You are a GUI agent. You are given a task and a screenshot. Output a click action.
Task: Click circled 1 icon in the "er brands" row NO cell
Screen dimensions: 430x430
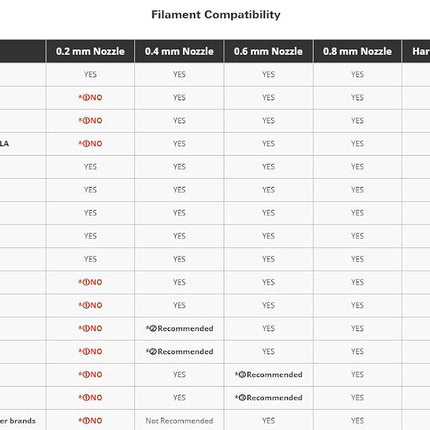pyautogui.click(x=86, y=421)
